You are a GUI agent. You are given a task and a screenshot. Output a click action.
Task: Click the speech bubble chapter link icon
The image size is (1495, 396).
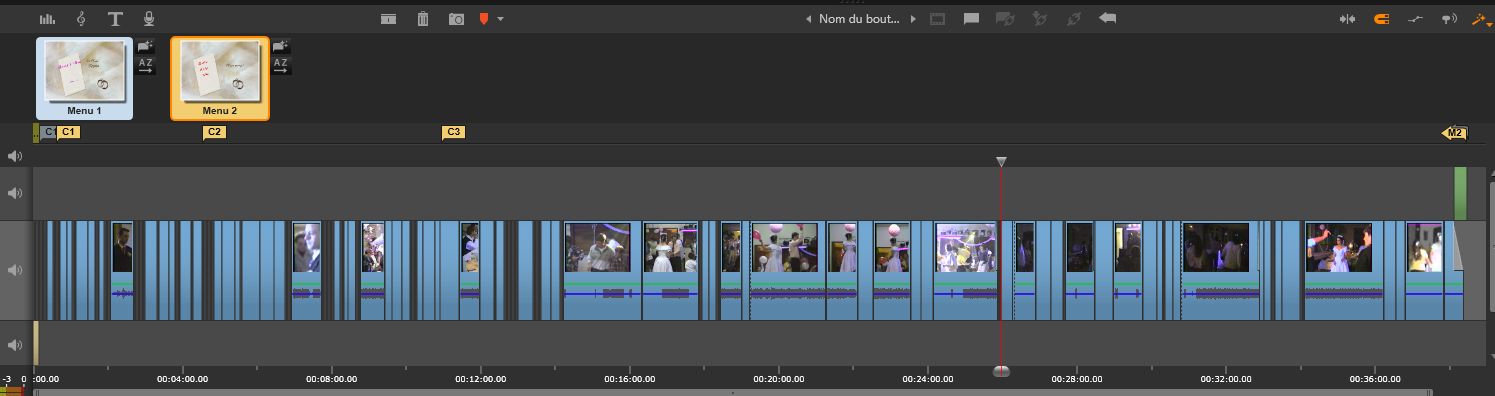971,19
